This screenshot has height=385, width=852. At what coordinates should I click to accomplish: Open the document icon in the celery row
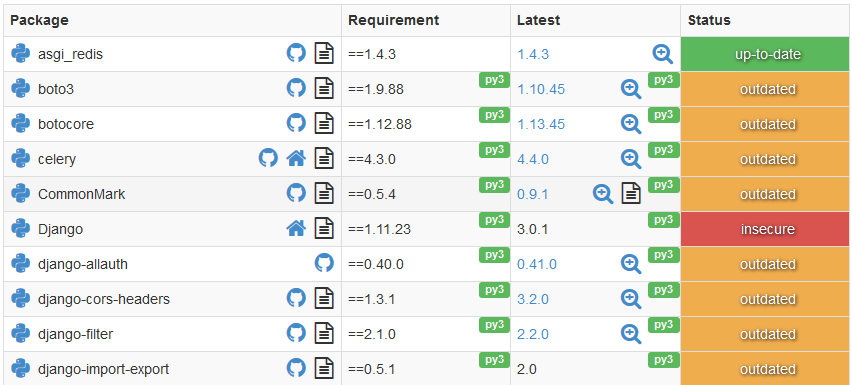pyautogui.click(x=324, y=159)
